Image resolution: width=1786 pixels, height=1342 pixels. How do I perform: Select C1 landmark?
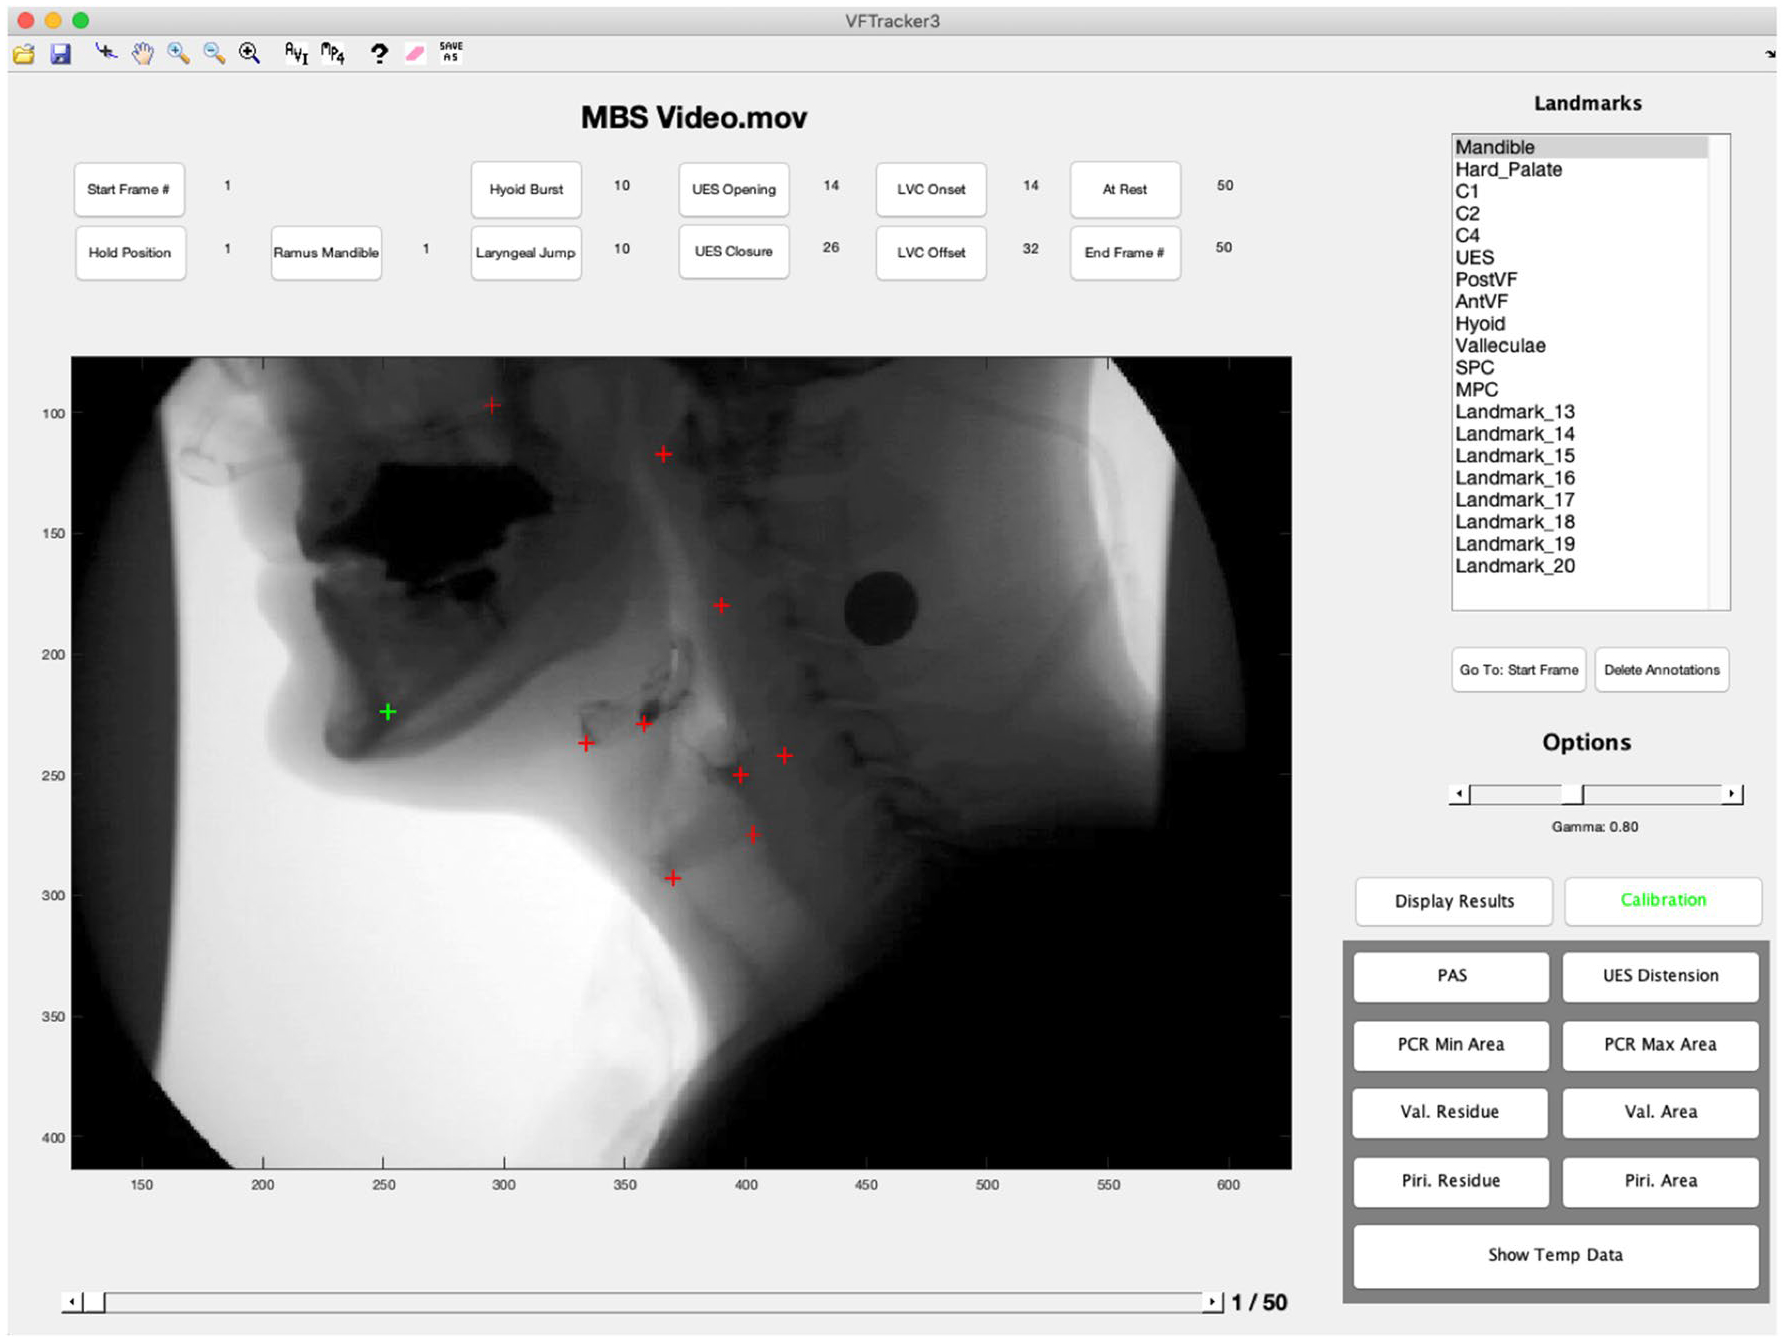1580,192
